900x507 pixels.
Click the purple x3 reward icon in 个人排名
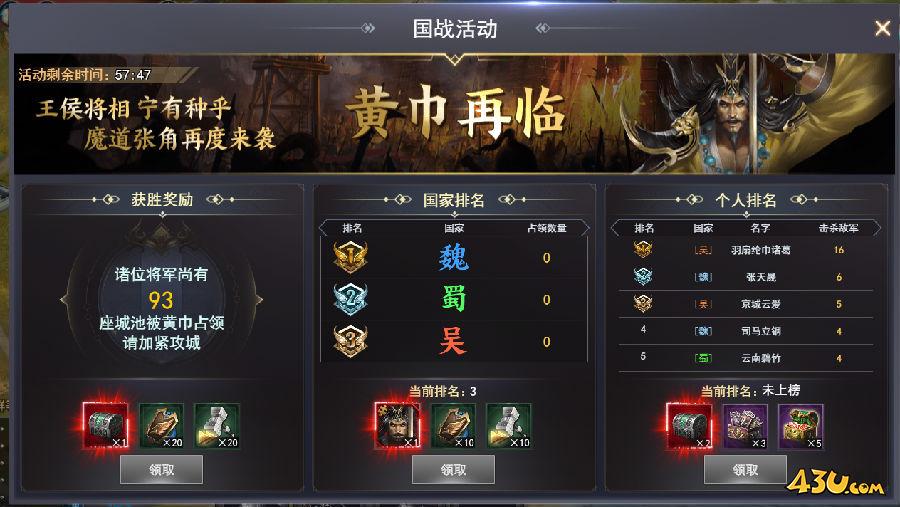point(745,425)
